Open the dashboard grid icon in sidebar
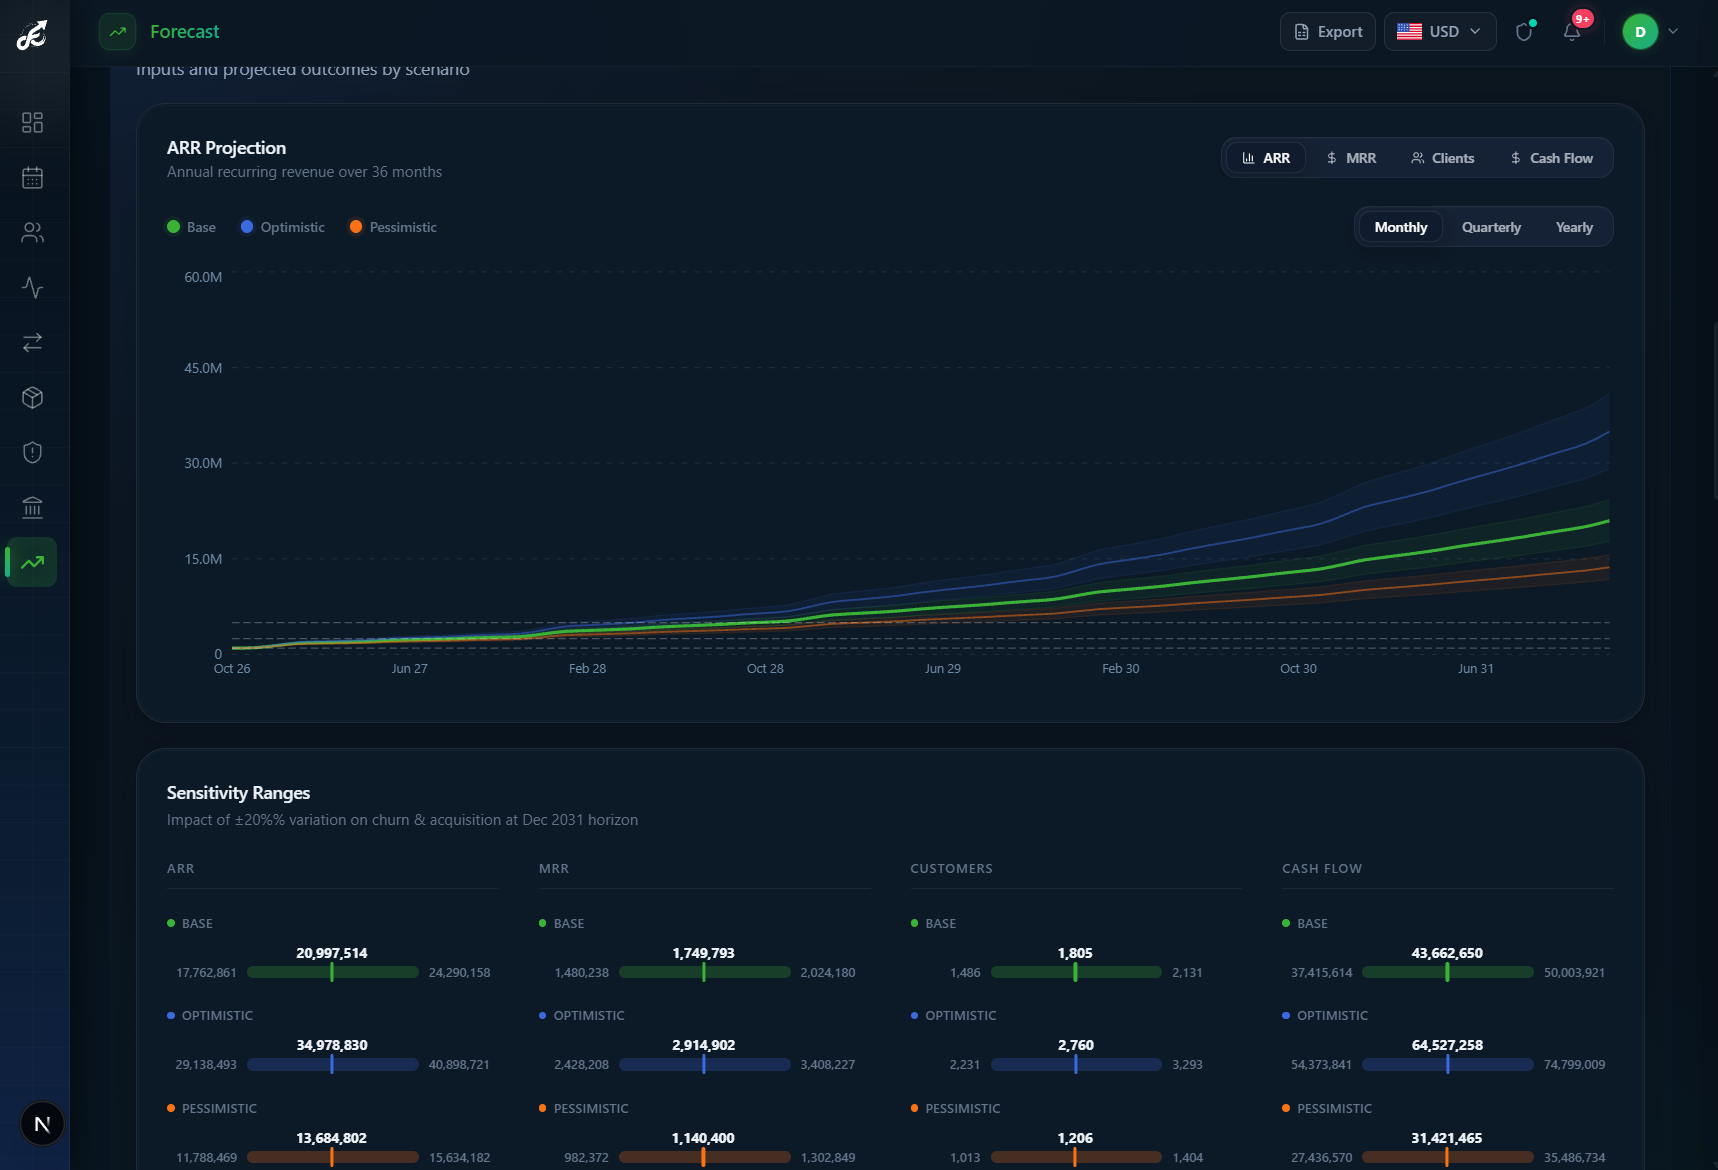 coord(32,122)
